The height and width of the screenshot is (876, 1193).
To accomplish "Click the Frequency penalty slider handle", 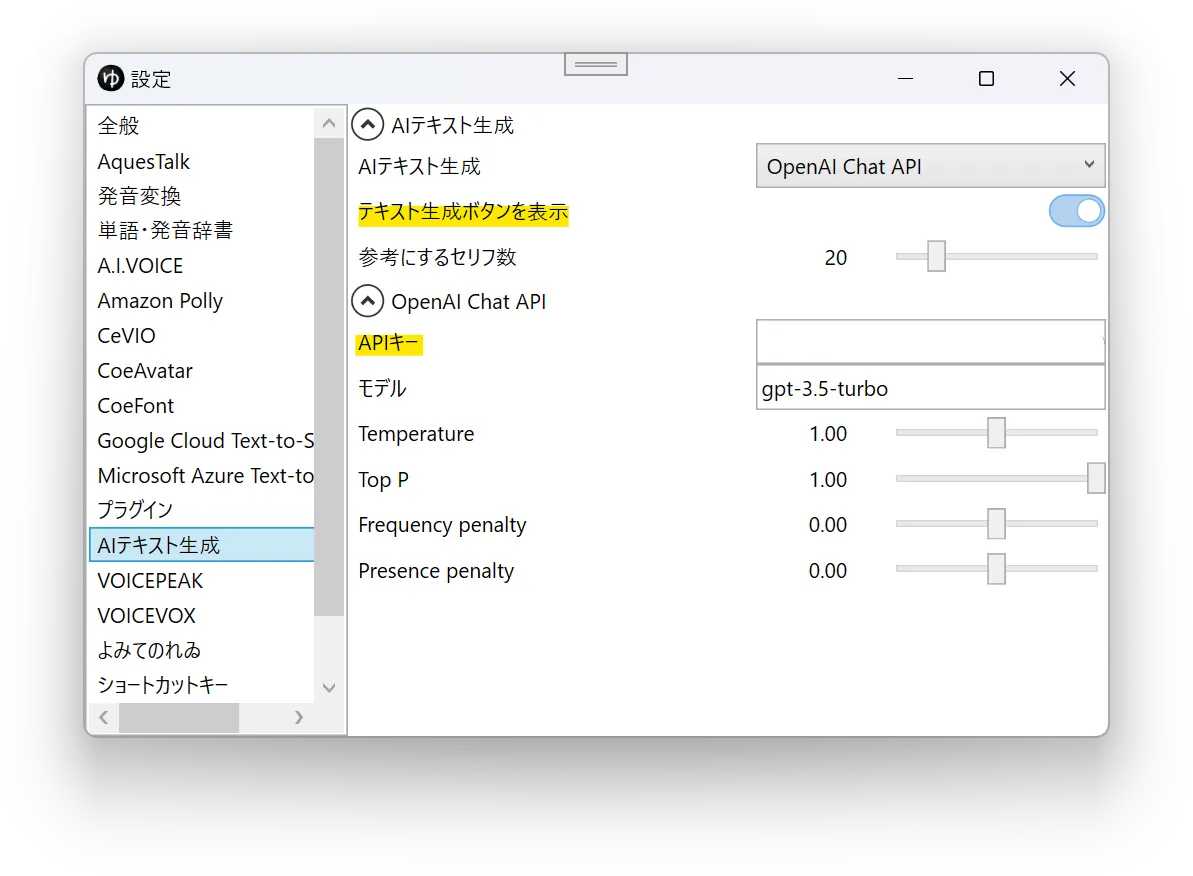I will click(x=996, y=524).
